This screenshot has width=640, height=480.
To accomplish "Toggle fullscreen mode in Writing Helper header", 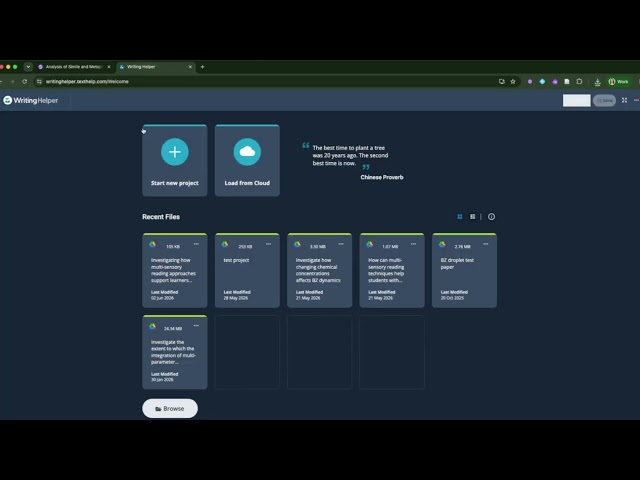I will (624, 100).
